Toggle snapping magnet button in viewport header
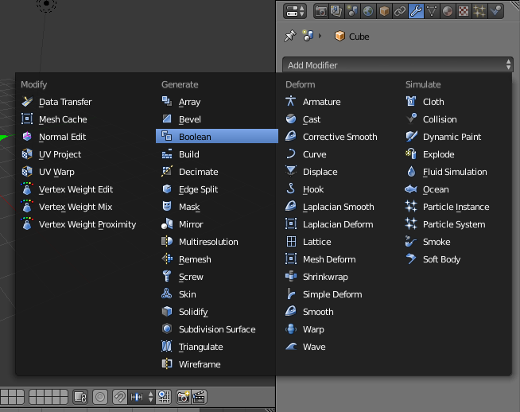Screen dimensions: 520x412 point(120,397)
